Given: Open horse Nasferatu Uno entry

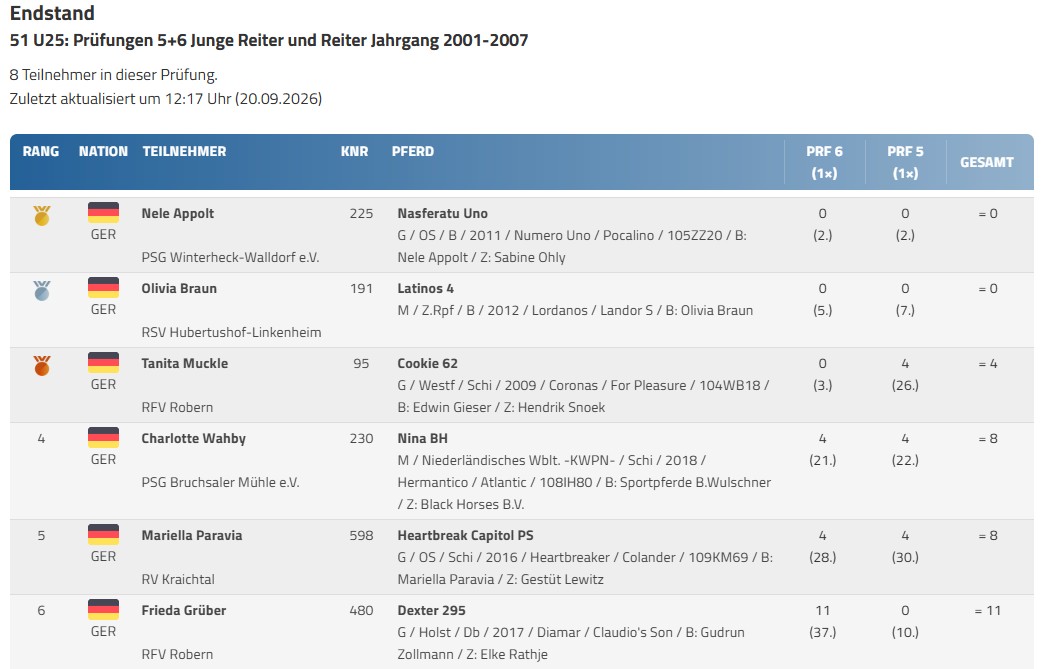Looking at the screenshot, I should point(443,214).
